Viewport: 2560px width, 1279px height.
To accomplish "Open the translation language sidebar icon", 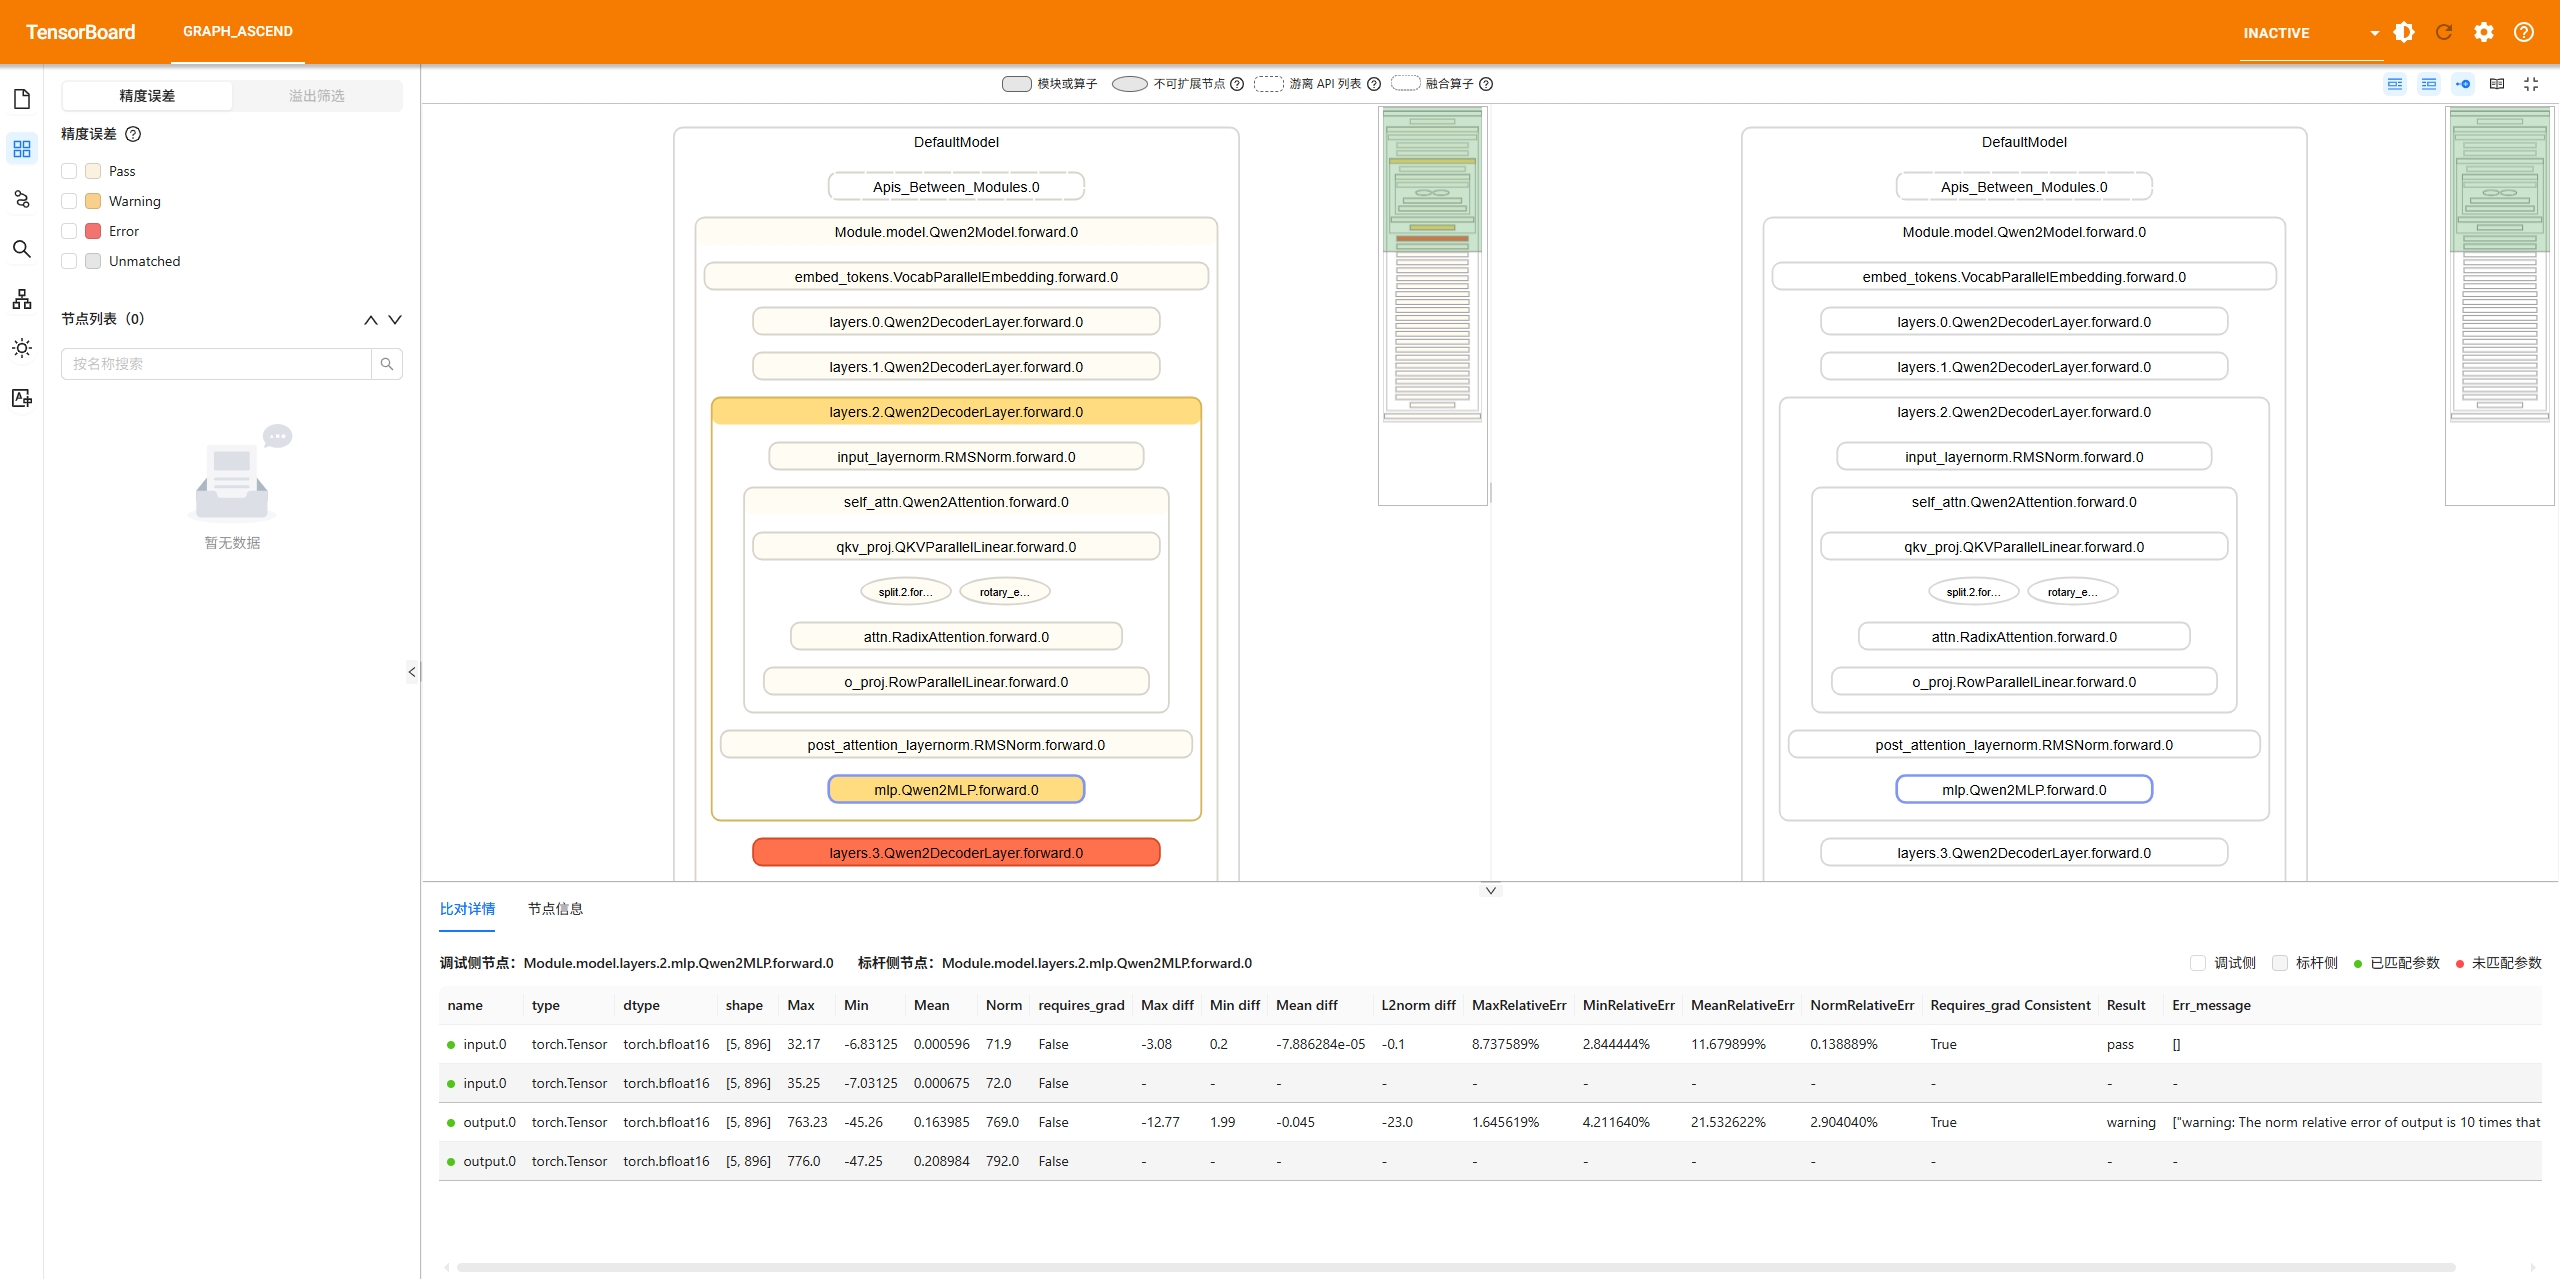I will coord(22,398).
